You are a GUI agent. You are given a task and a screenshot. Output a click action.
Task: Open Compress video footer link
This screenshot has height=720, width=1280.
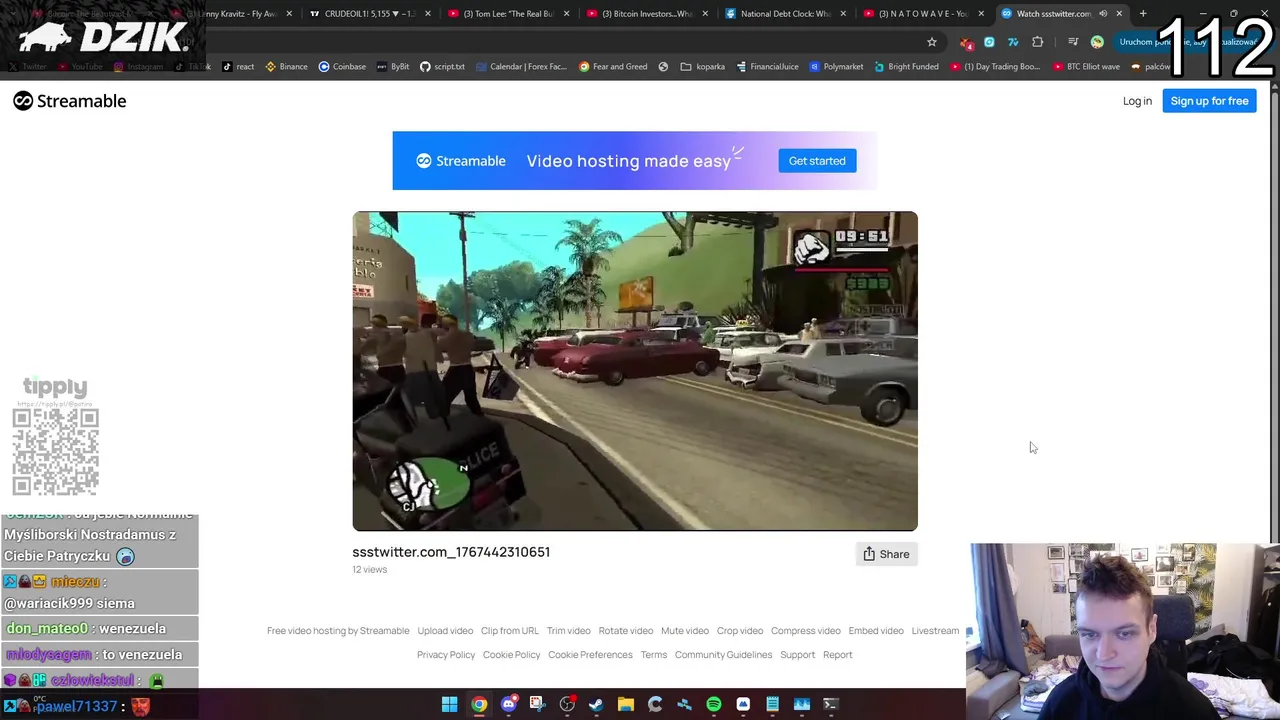point(806,631)
